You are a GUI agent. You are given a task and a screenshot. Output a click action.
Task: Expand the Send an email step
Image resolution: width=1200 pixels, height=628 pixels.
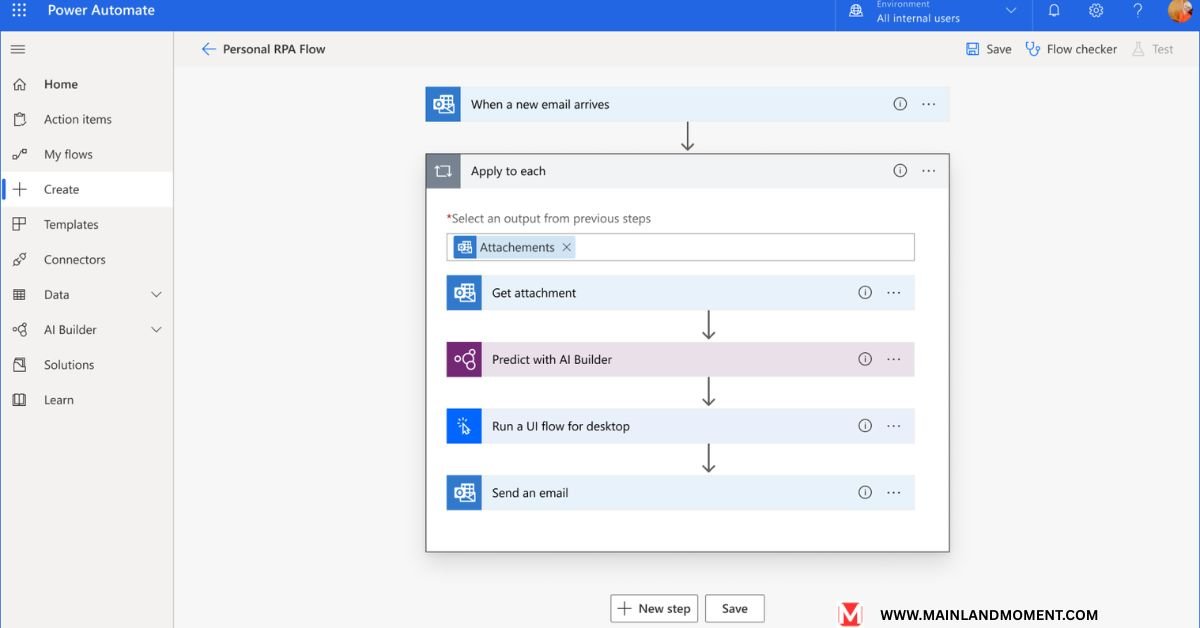680,493
